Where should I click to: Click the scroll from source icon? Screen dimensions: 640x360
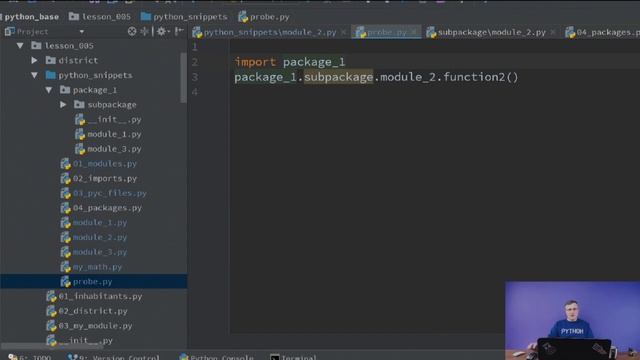(131, 31)
